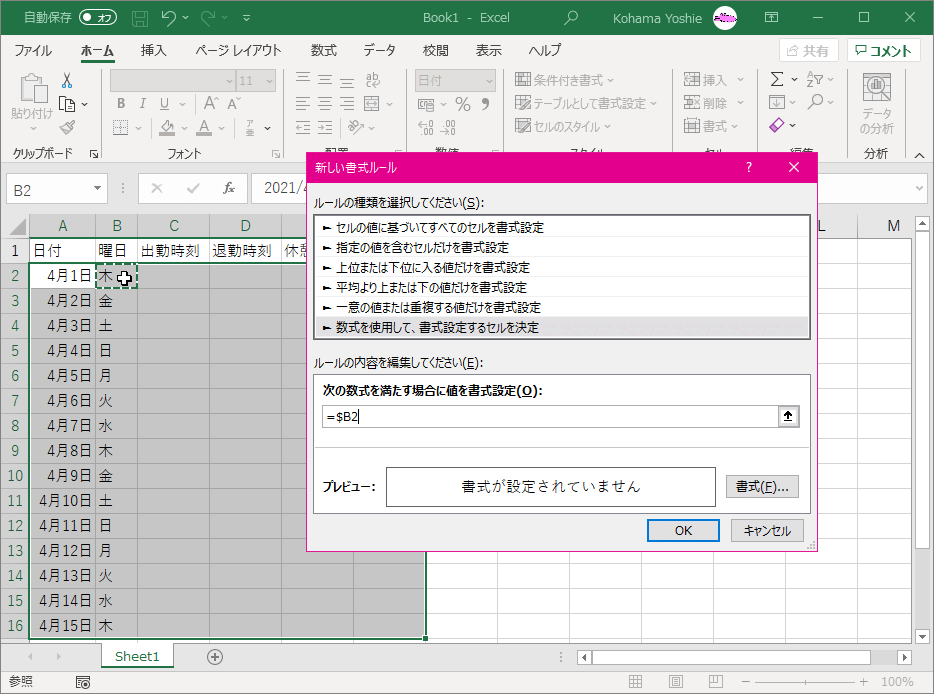Click the Undo arrow icon
Viewport: 934px width, 694px height.
coord(169,18)
